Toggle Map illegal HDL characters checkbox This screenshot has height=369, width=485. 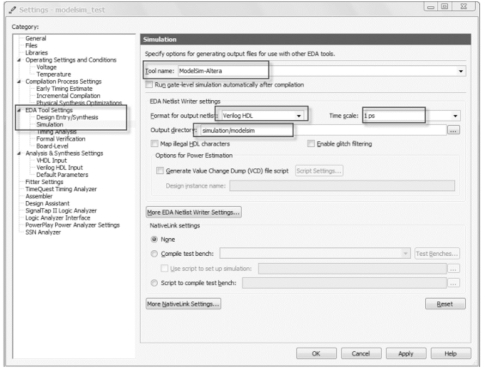coord(154,144)
